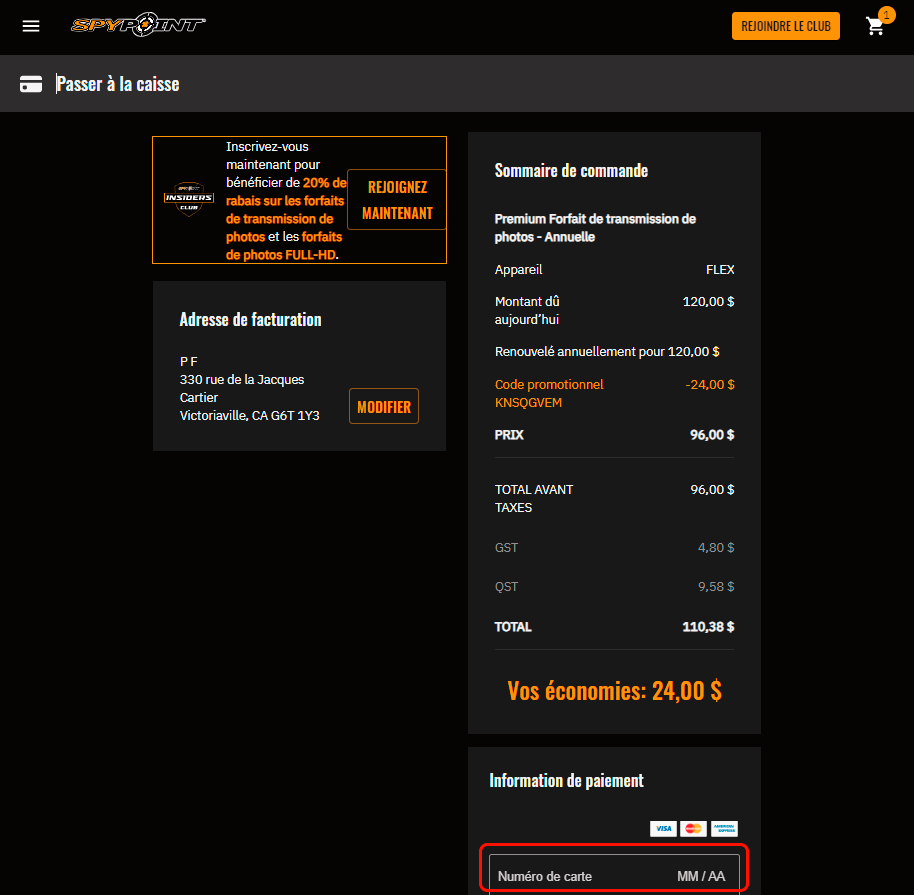Click the Adresse de facturation heading
The image size is (914, 895).
coord(250,320)
